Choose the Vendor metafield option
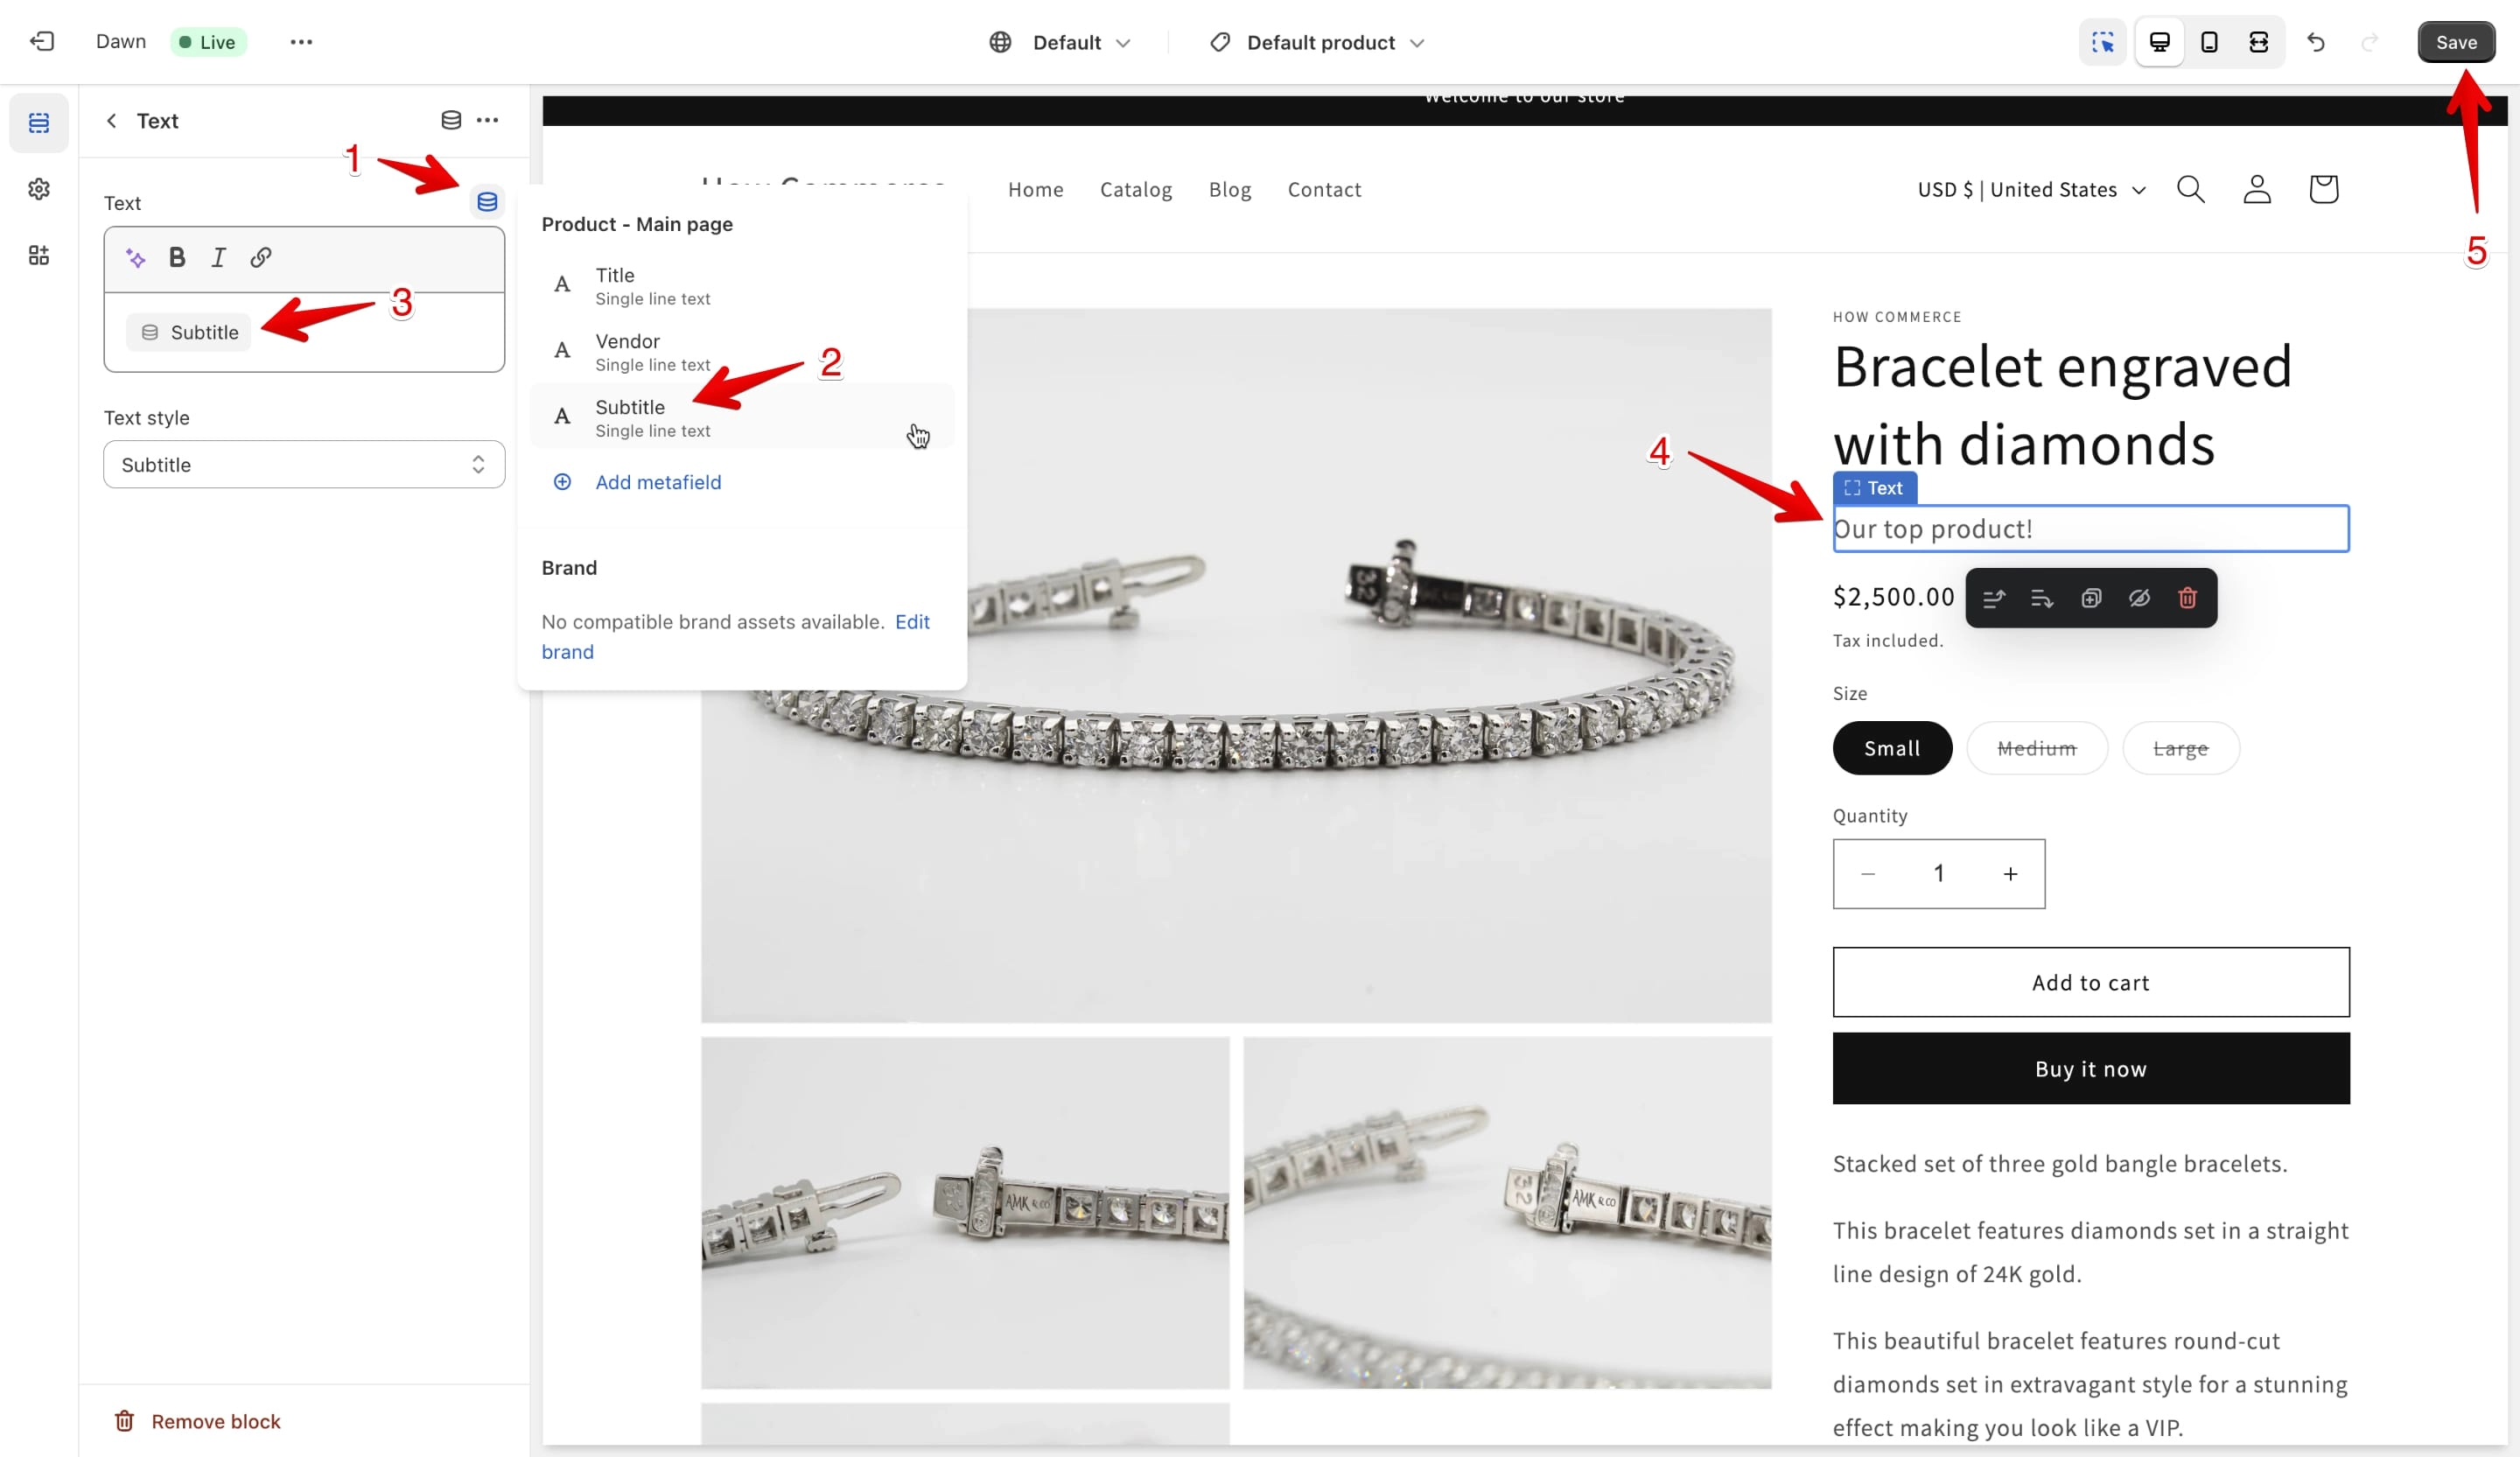 [741, 352]
